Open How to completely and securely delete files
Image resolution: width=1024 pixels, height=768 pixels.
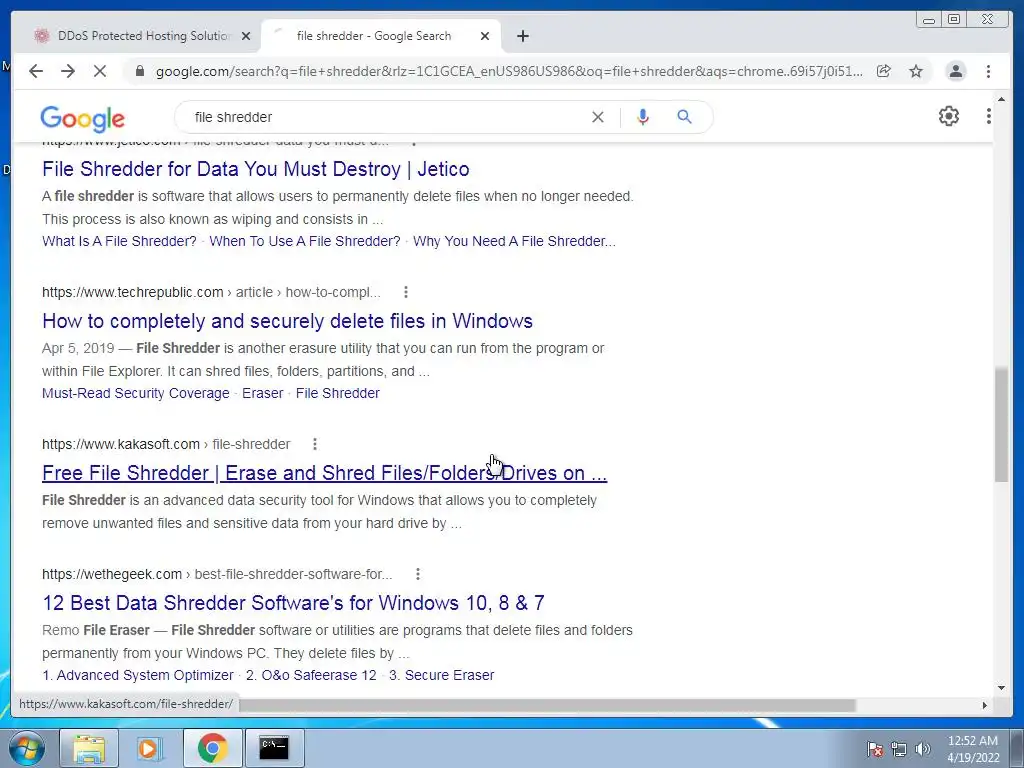[x=287, y=321]
